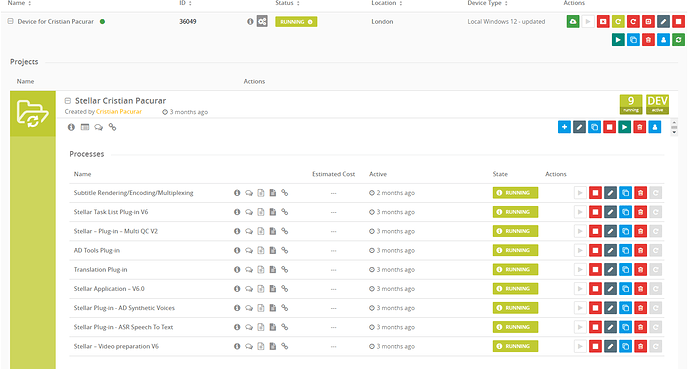Screen dimensions: 690x369
Task: Add a new process with blue plus button
Action: (564, 127)
